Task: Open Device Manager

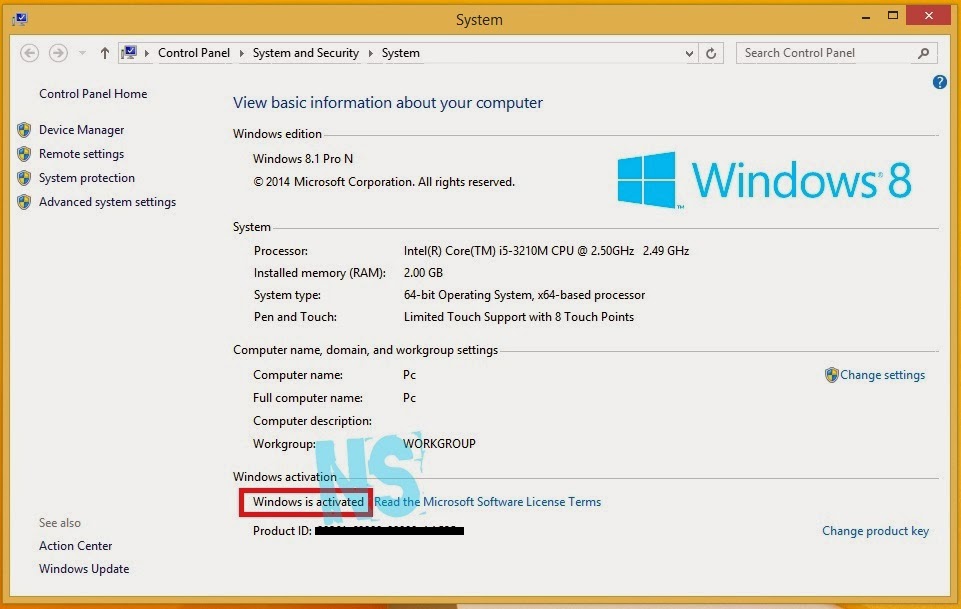Action: pyautogui.click(x=82, y=130)
